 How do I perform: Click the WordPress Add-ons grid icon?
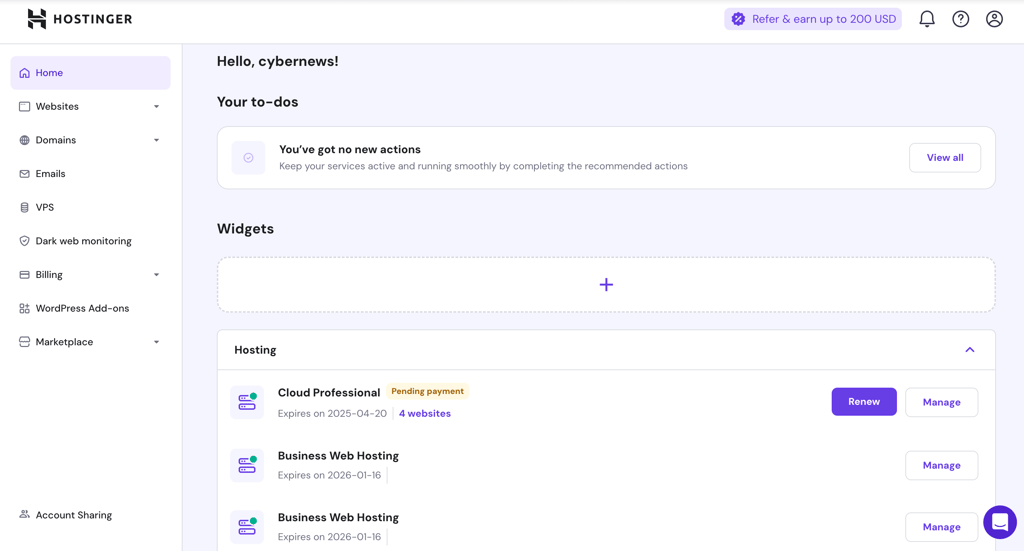(24, 308)
